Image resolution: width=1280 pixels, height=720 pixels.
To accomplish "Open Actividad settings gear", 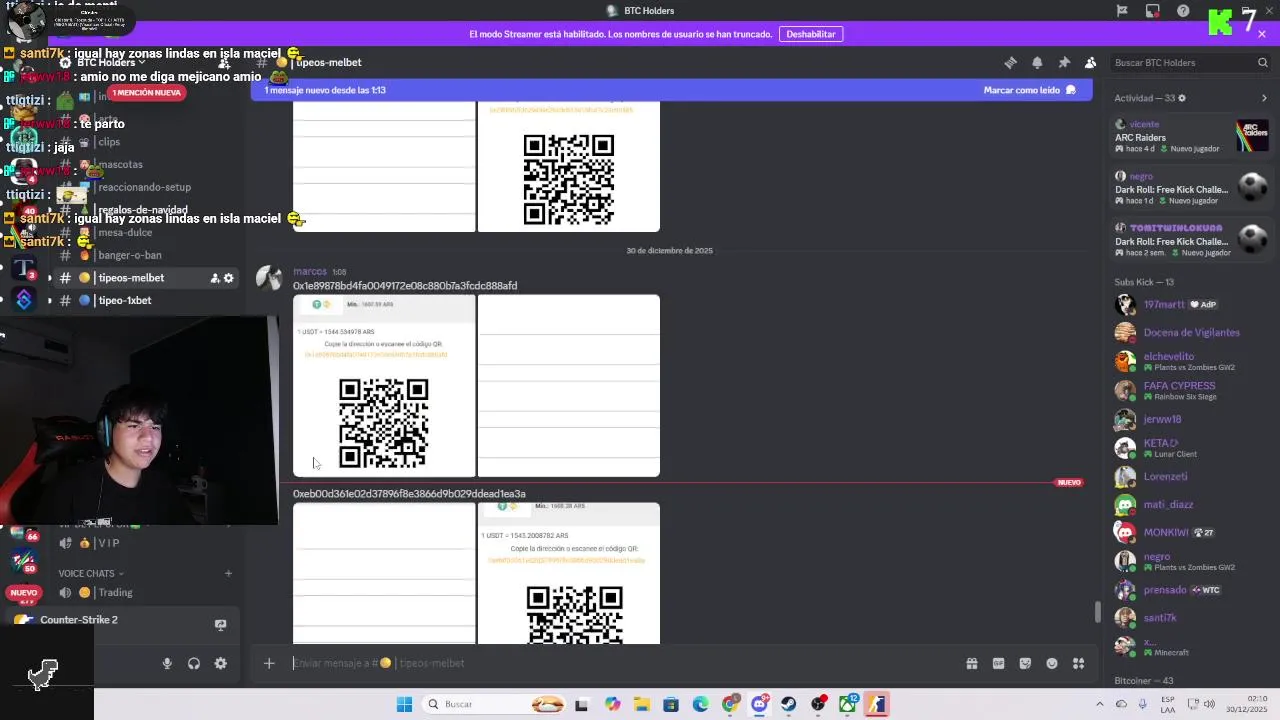I will 1182,98.
